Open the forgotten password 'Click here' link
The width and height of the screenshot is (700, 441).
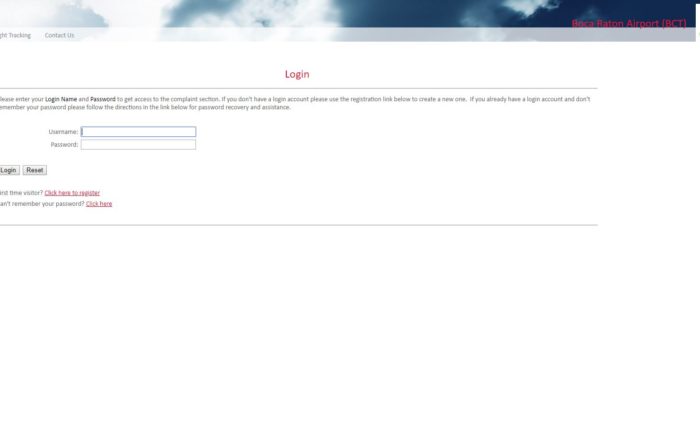(99, 204)
